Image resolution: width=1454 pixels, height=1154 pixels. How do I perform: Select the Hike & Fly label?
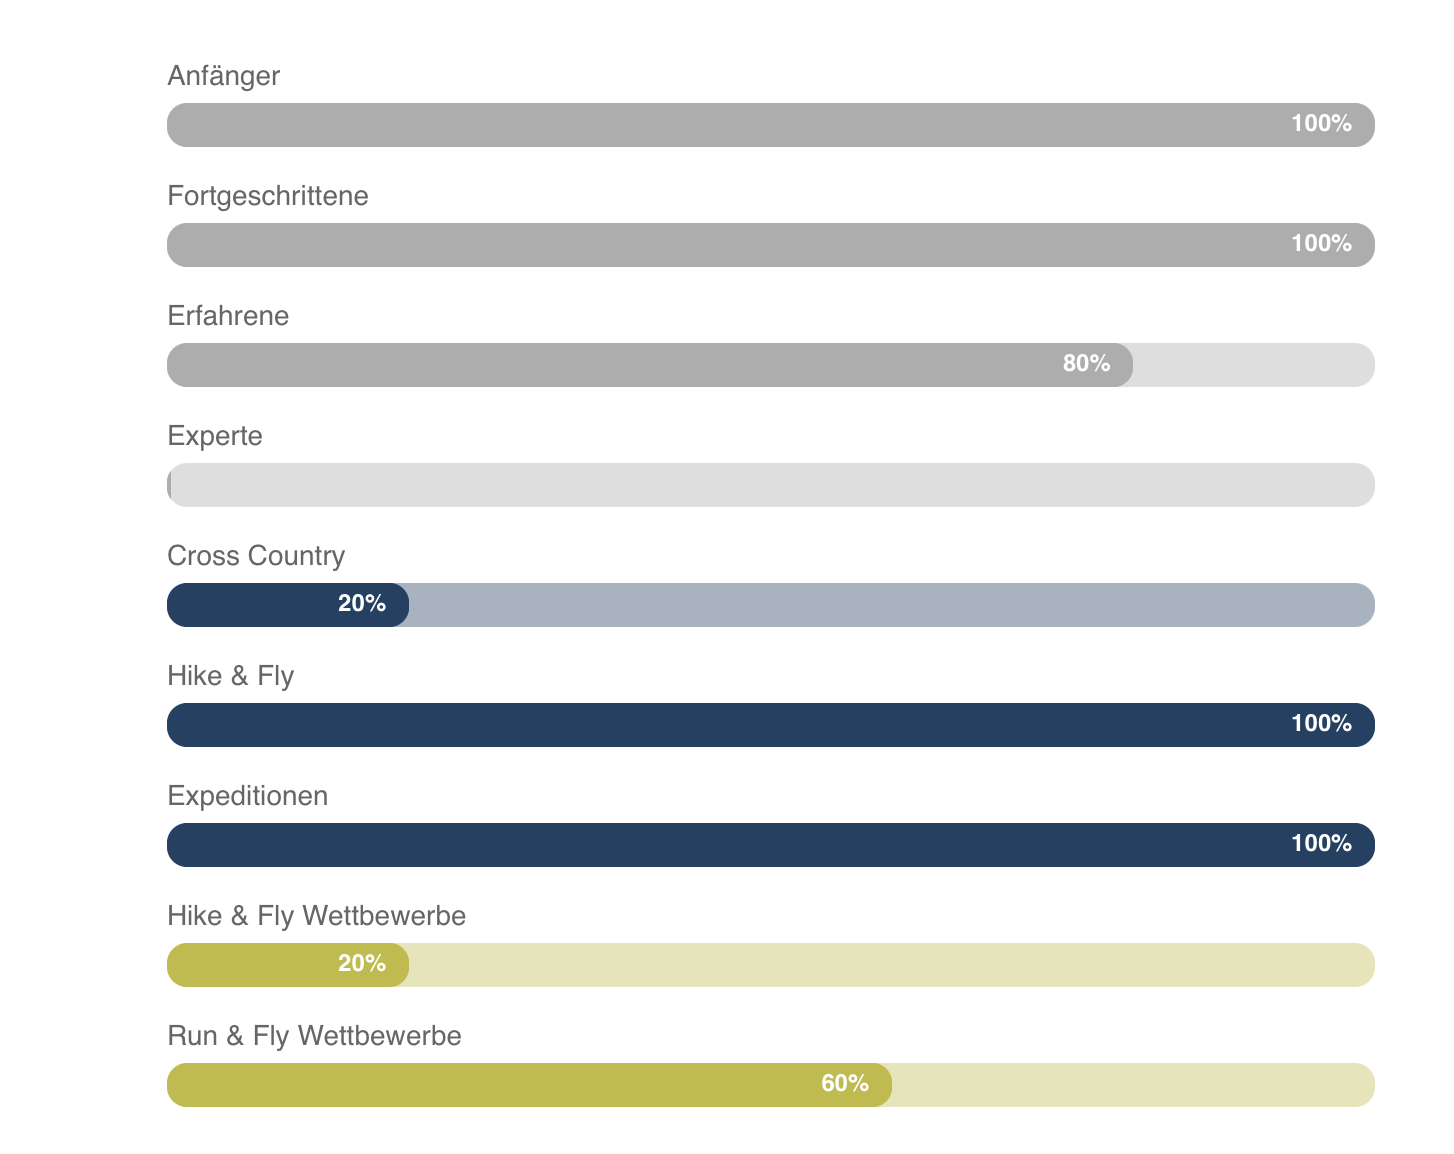(231, 676)
